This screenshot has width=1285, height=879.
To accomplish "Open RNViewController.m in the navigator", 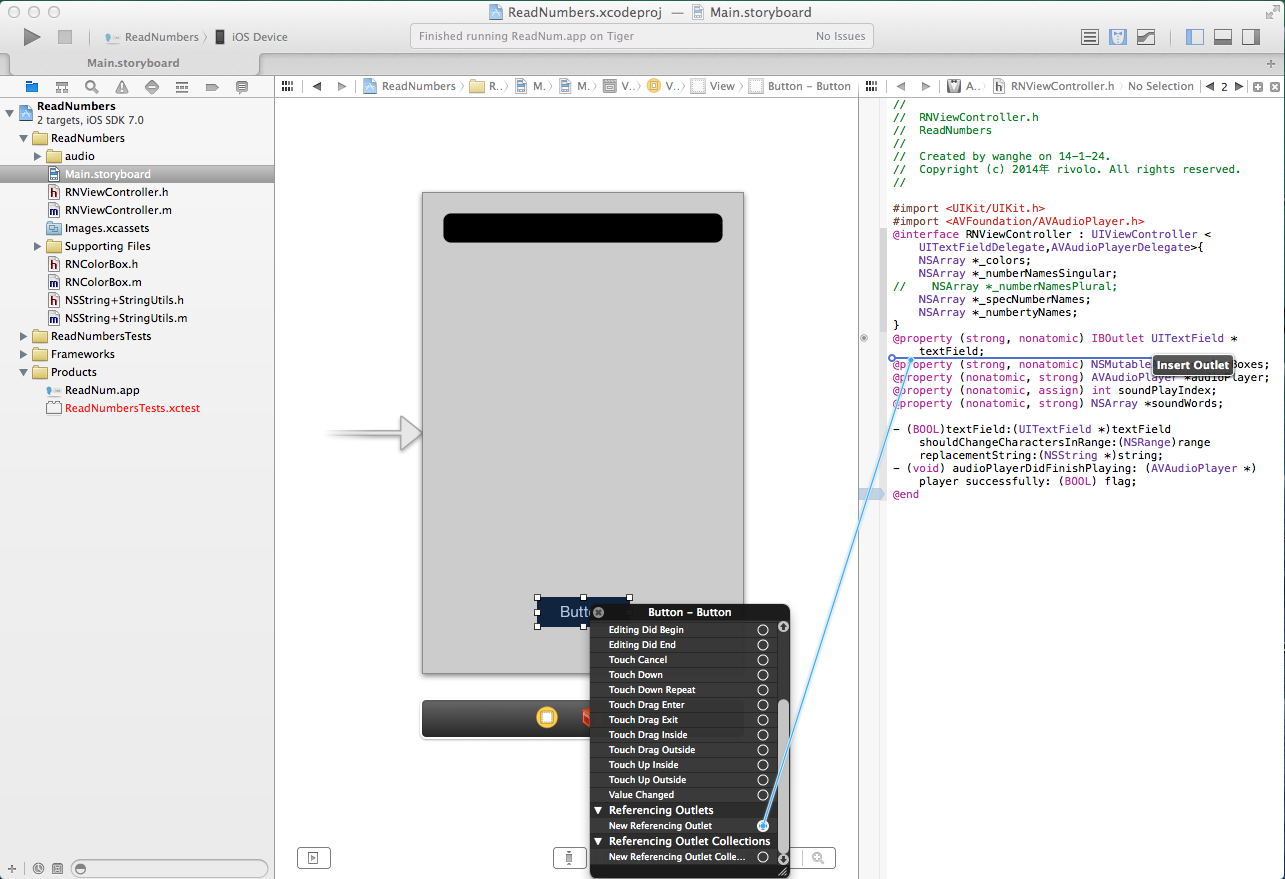I will click(118, 210).
